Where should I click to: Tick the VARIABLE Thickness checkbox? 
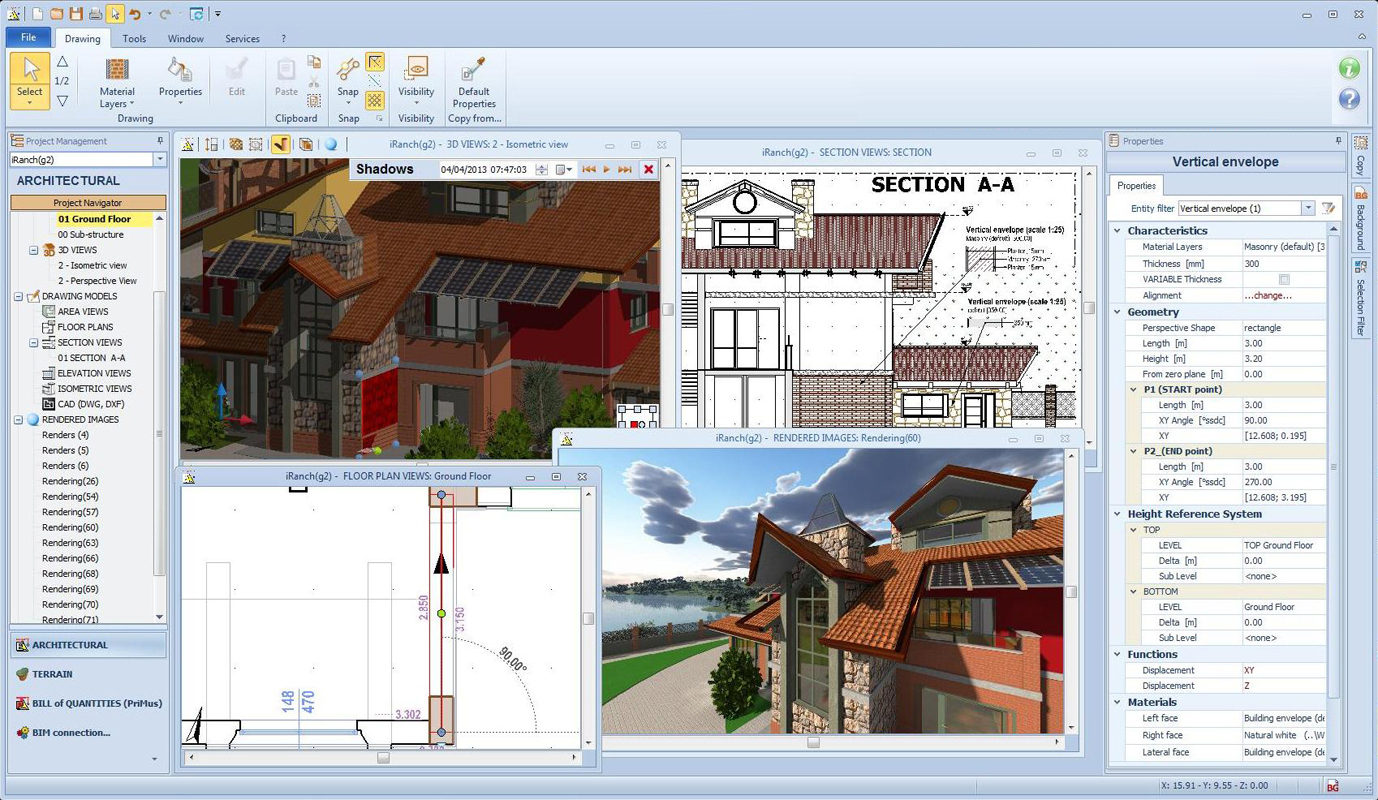(1284, 279)
